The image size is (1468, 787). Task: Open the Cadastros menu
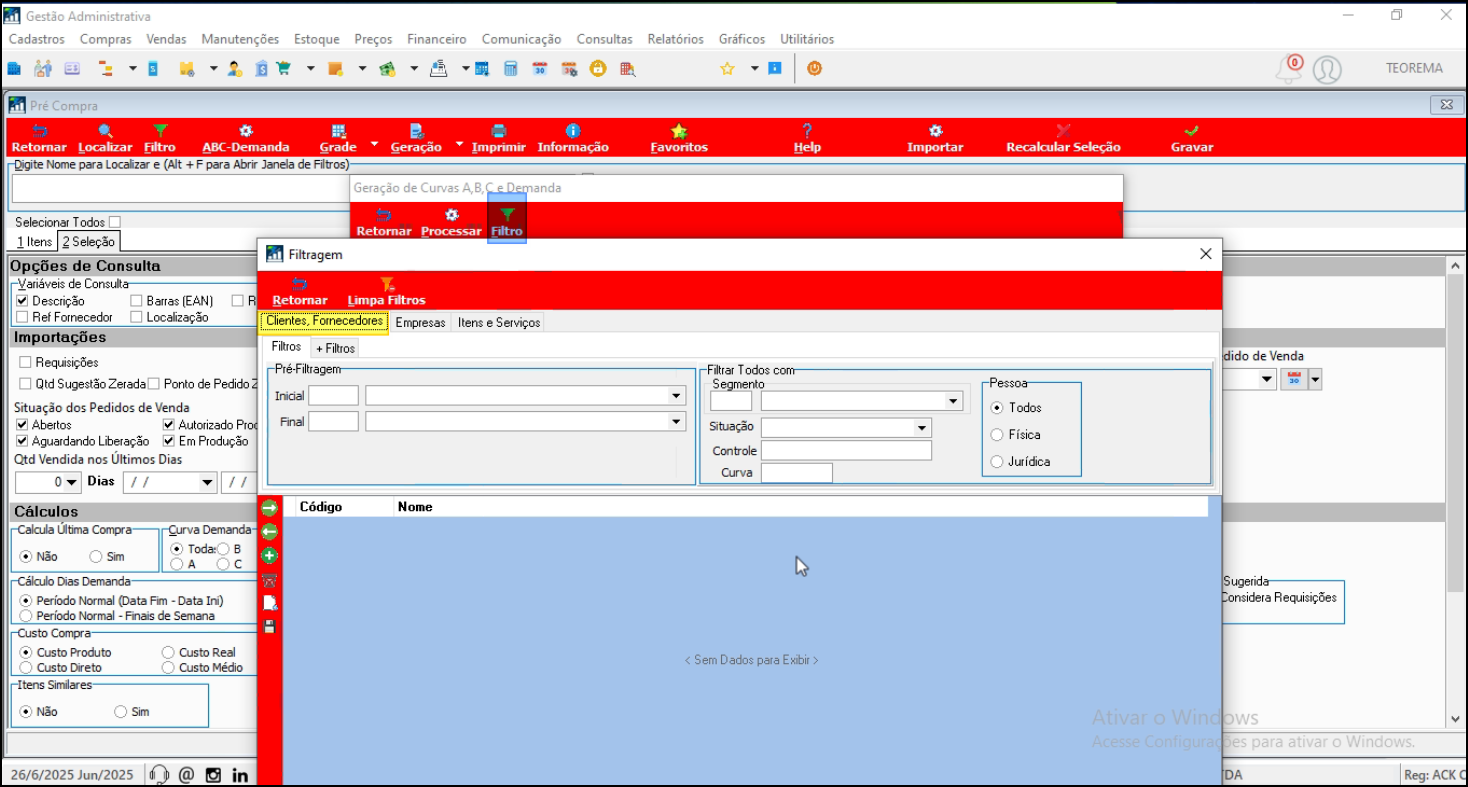click(37, 39)
